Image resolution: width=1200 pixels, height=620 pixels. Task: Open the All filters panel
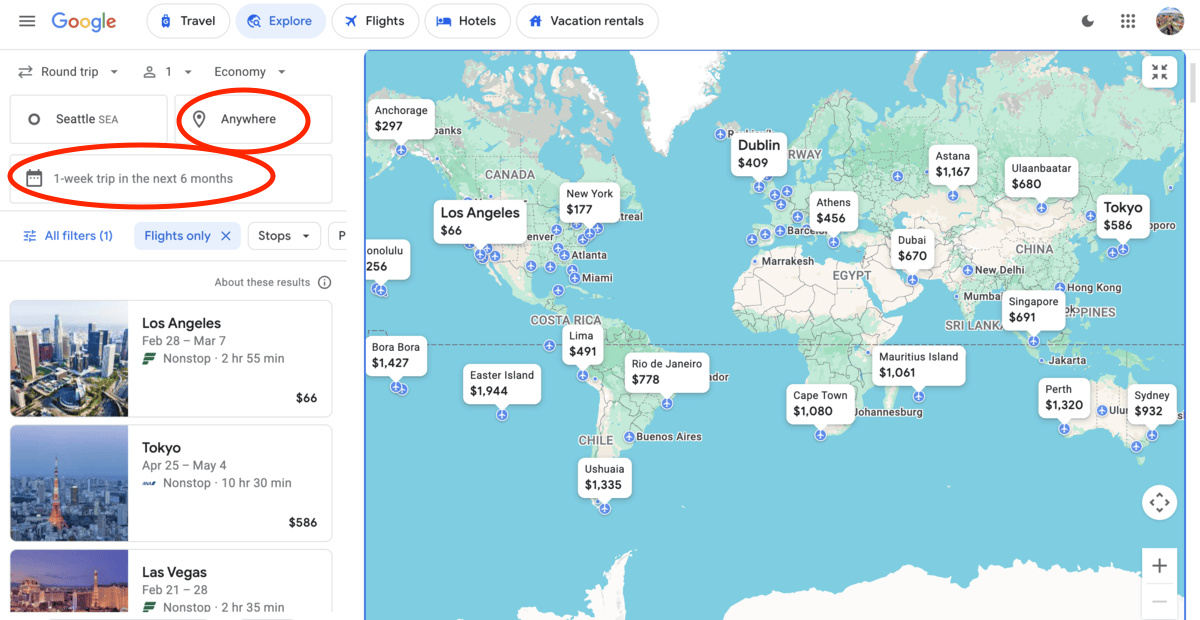pos(67,235)
